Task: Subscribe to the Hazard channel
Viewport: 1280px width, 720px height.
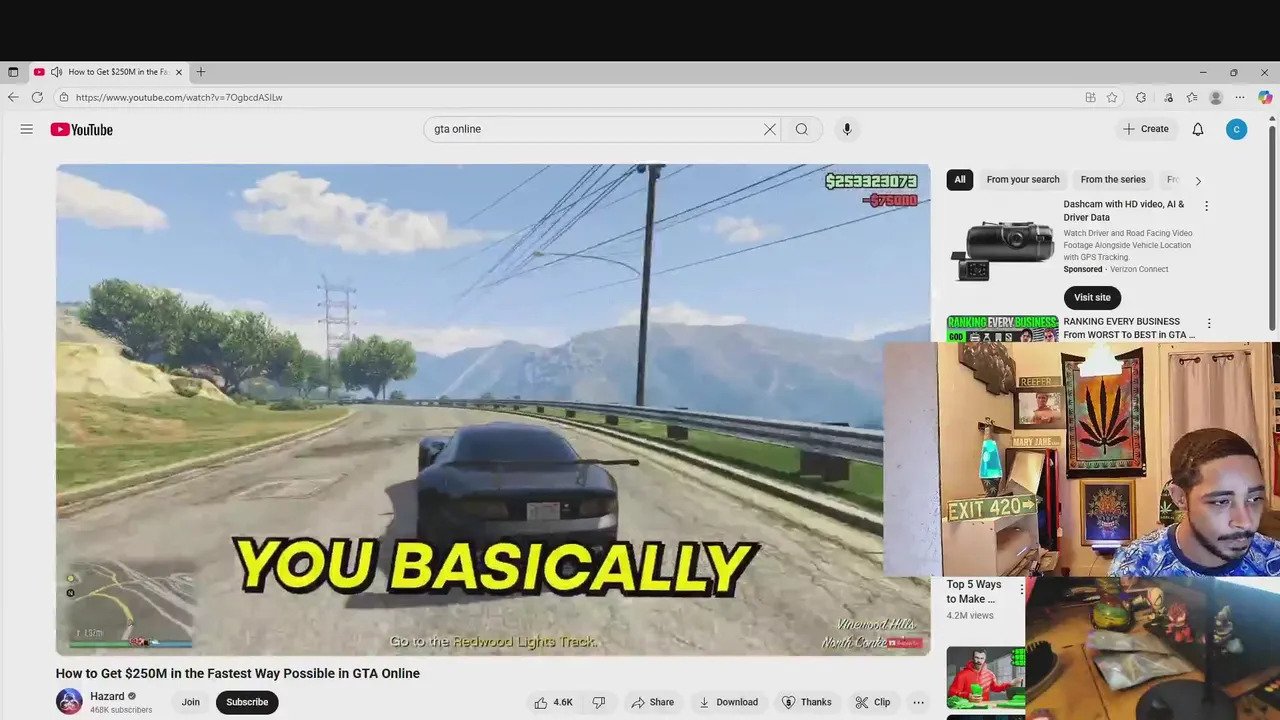Action: (x=247, y=702)
